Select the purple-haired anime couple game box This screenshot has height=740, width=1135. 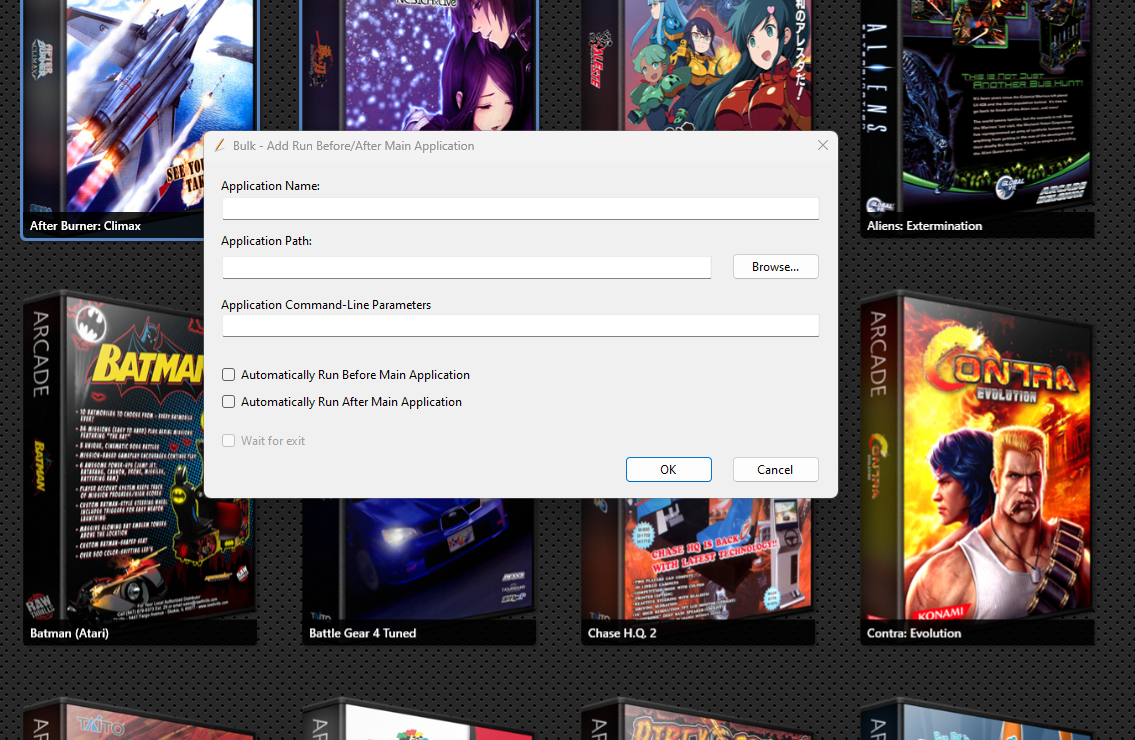tap(419, 65)
